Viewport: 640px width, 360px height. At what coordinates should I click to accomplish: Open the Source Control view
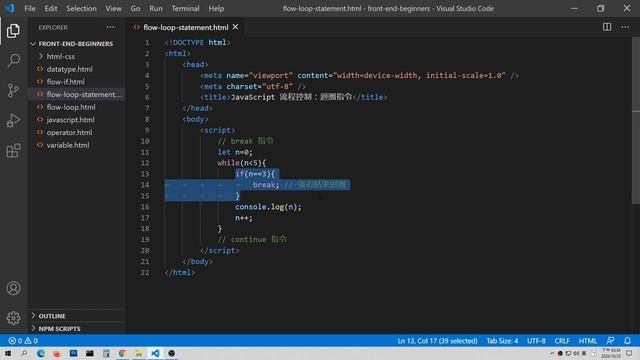click(13, 90)
